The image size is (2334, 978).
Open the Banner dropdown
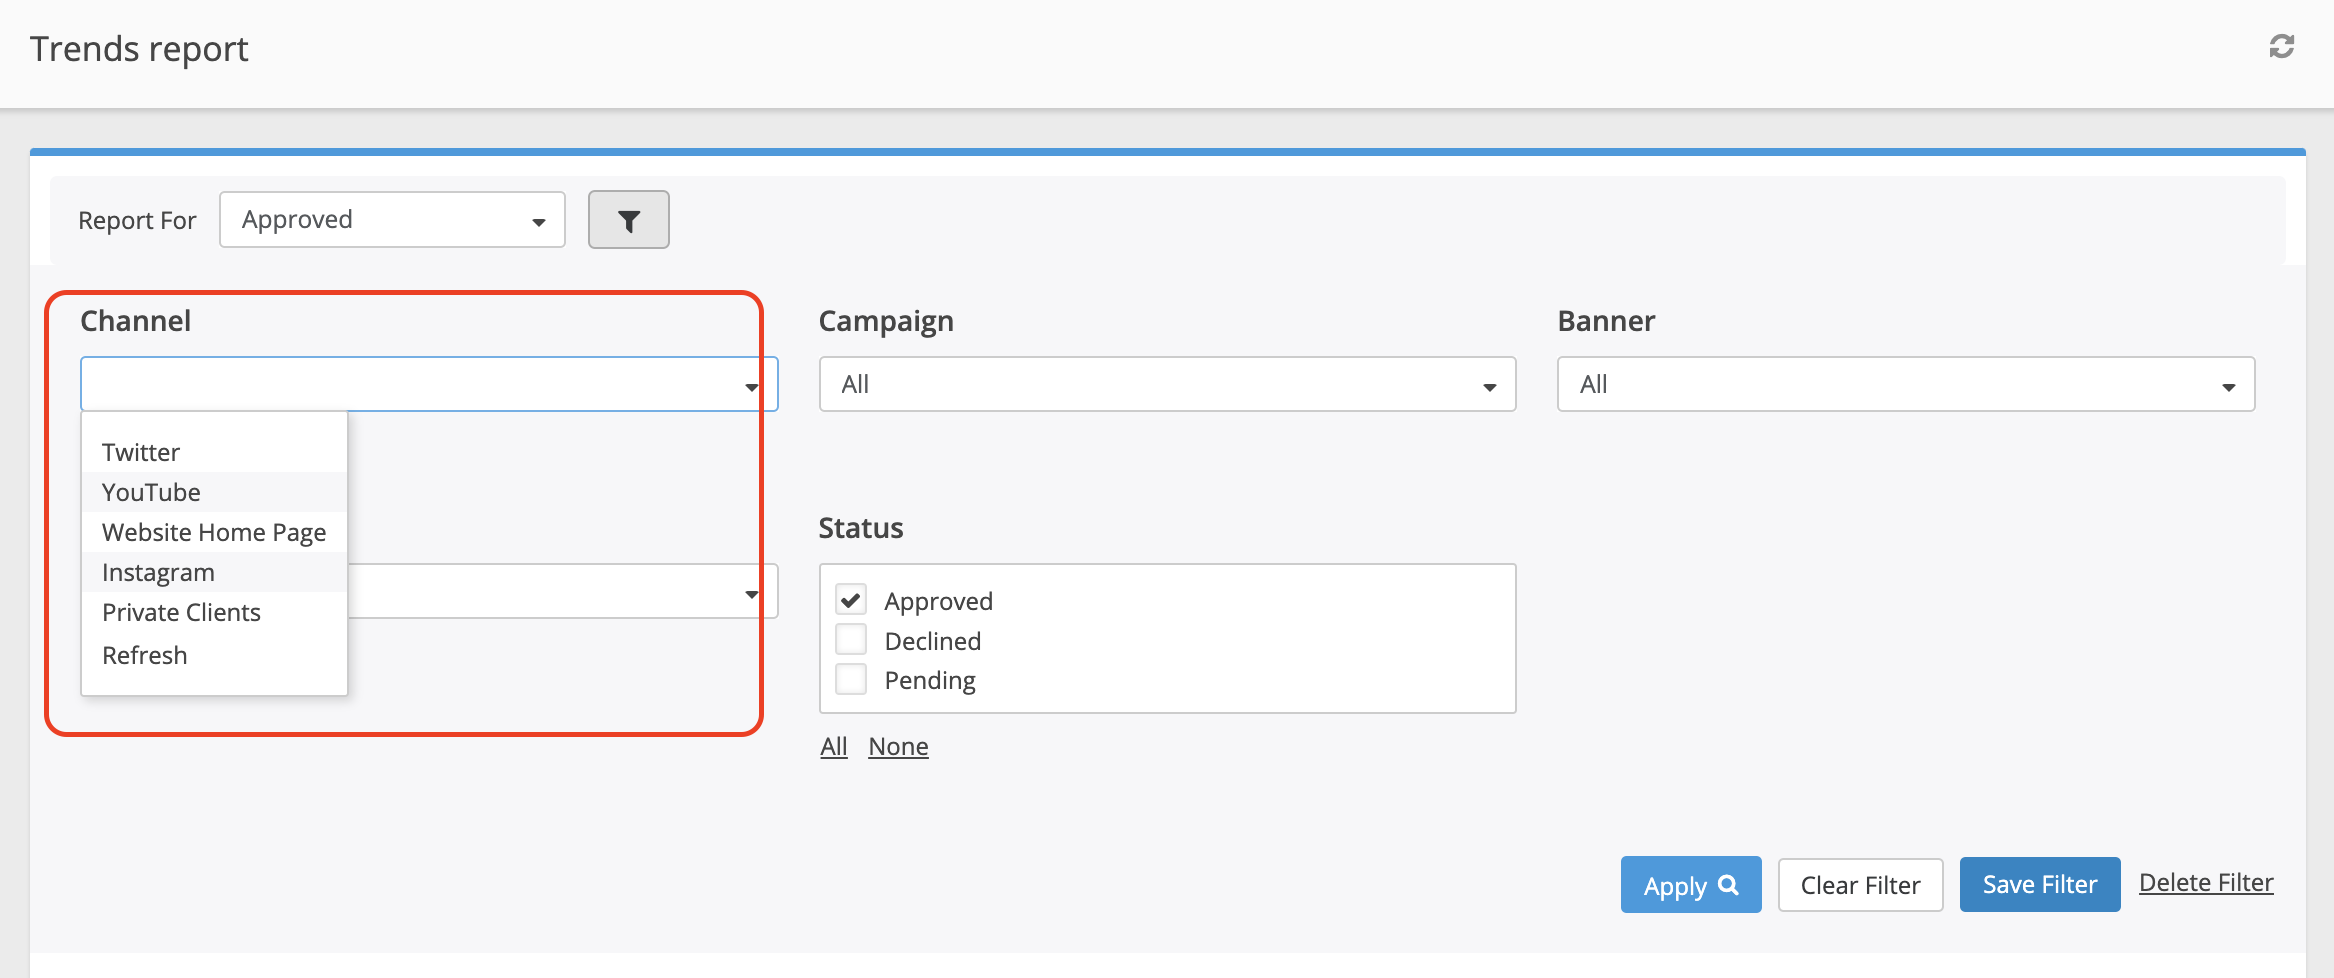pos(1905,384)
